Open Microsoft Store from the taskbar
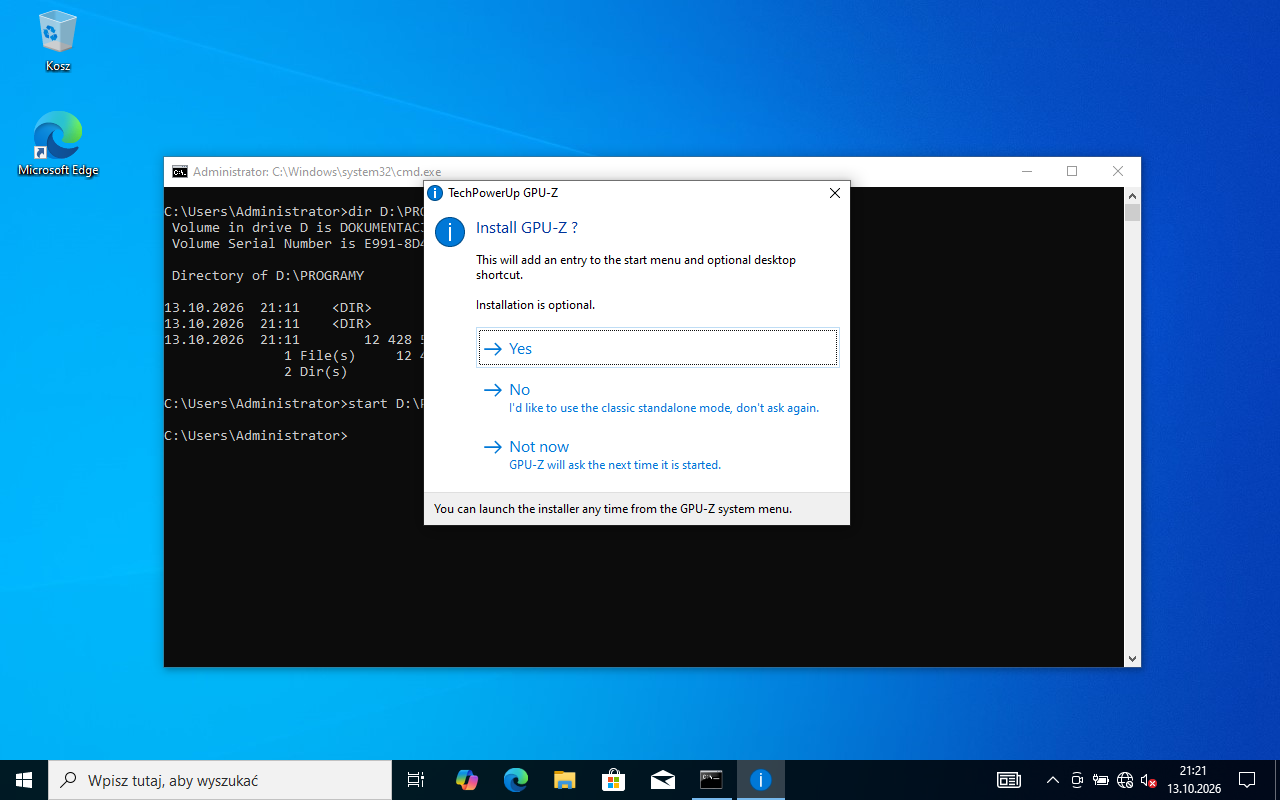Viewport: 1280px width, 800px height. 613,780
